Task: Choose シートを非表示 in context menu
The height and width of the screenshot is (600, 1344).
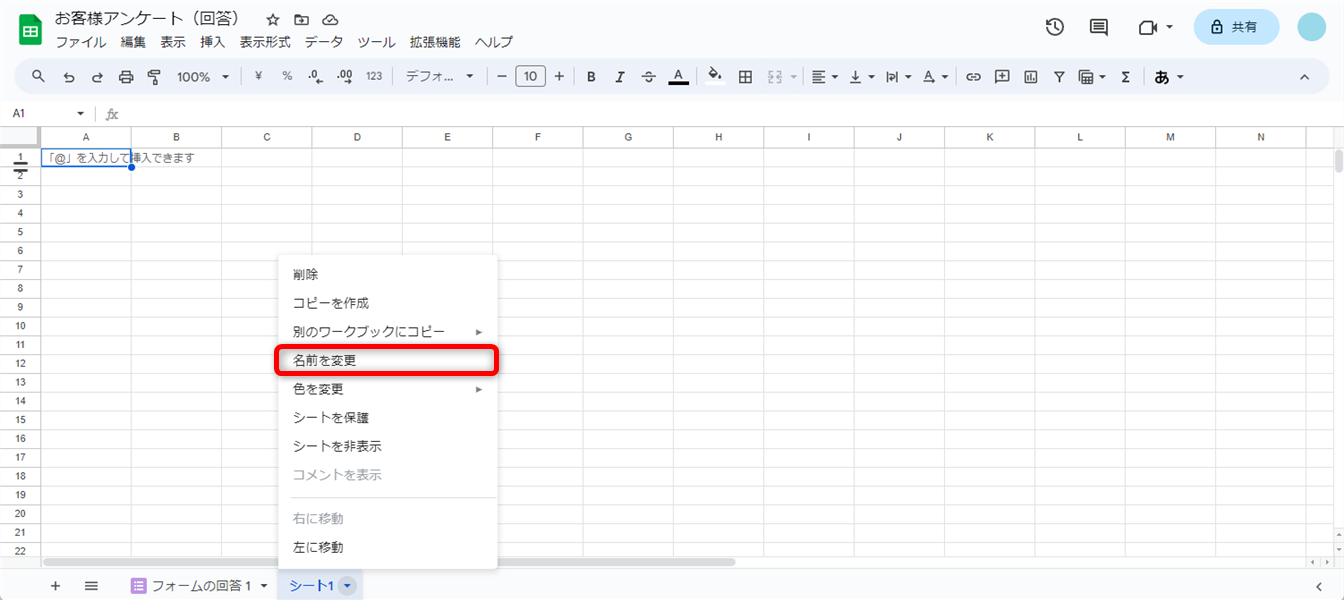Action: click(x=387, y=446)
